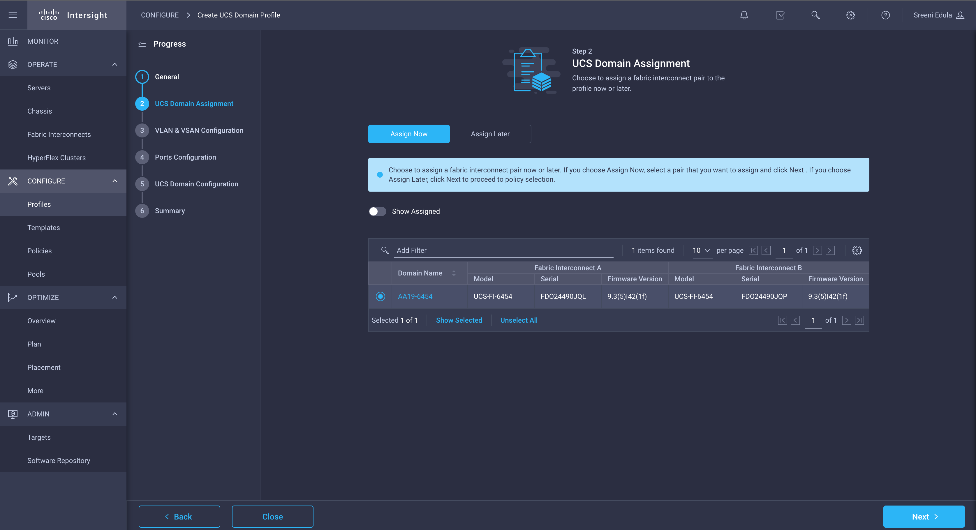Open the requests checklist icon
This screenshot has width=976, height=530.
[780, 15]
